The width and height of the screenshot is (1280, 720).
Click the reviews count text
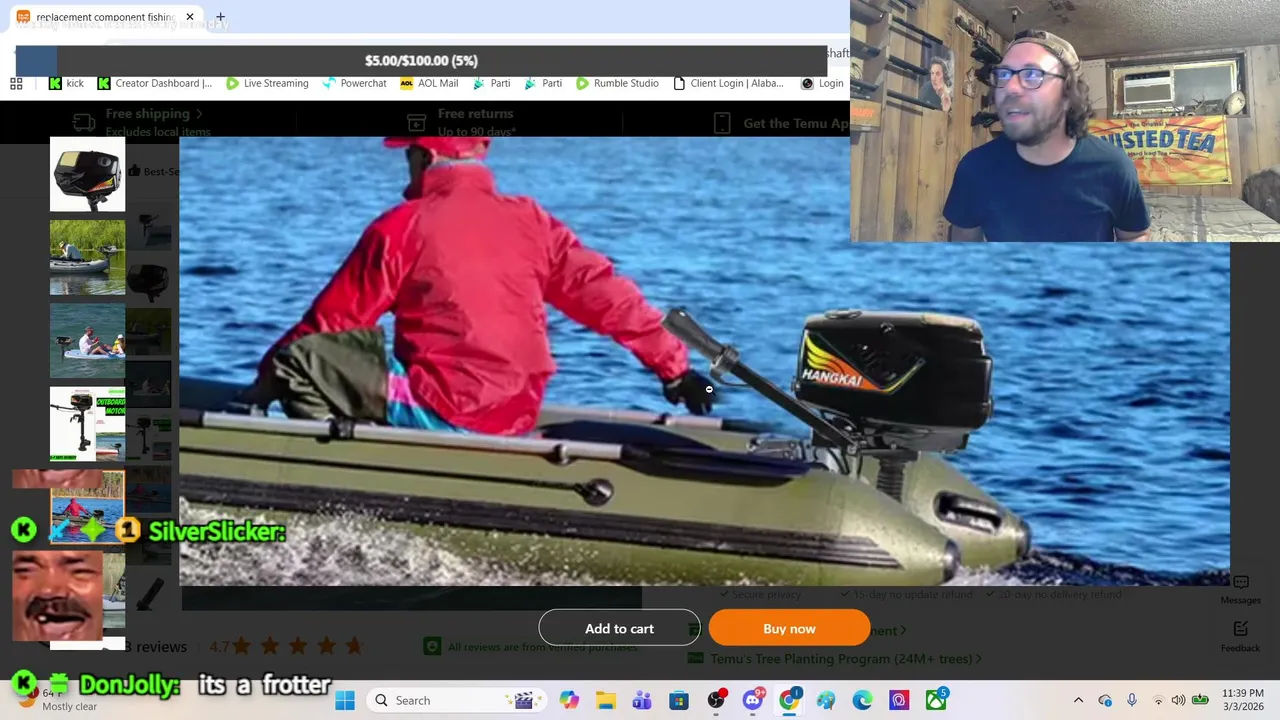pos(154,647)
